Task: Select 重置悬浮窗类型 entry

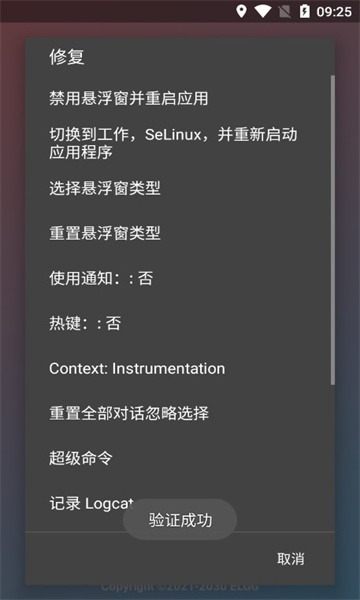Action: [178, 233]
